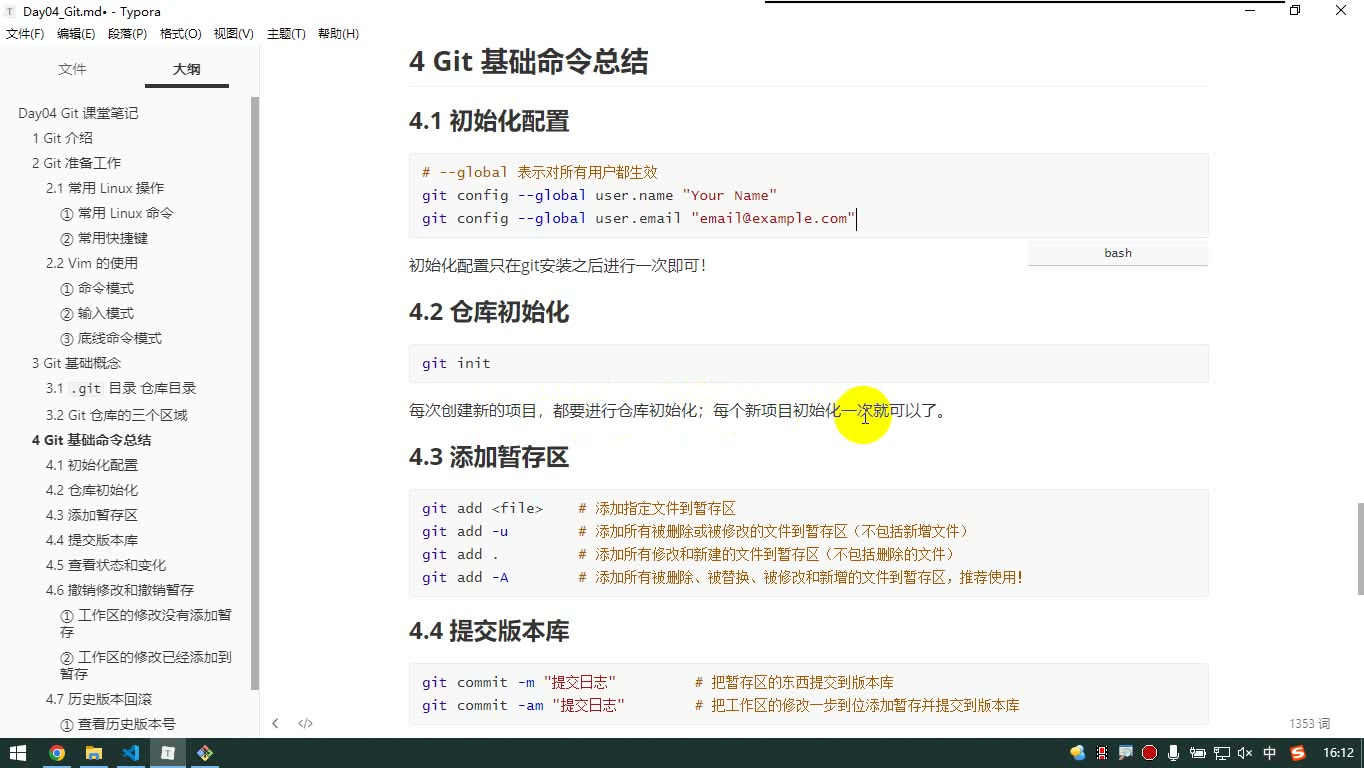Select the Typora taskbar icon
This screenshot has height=768, width=1364.
(x=168, y=753)
